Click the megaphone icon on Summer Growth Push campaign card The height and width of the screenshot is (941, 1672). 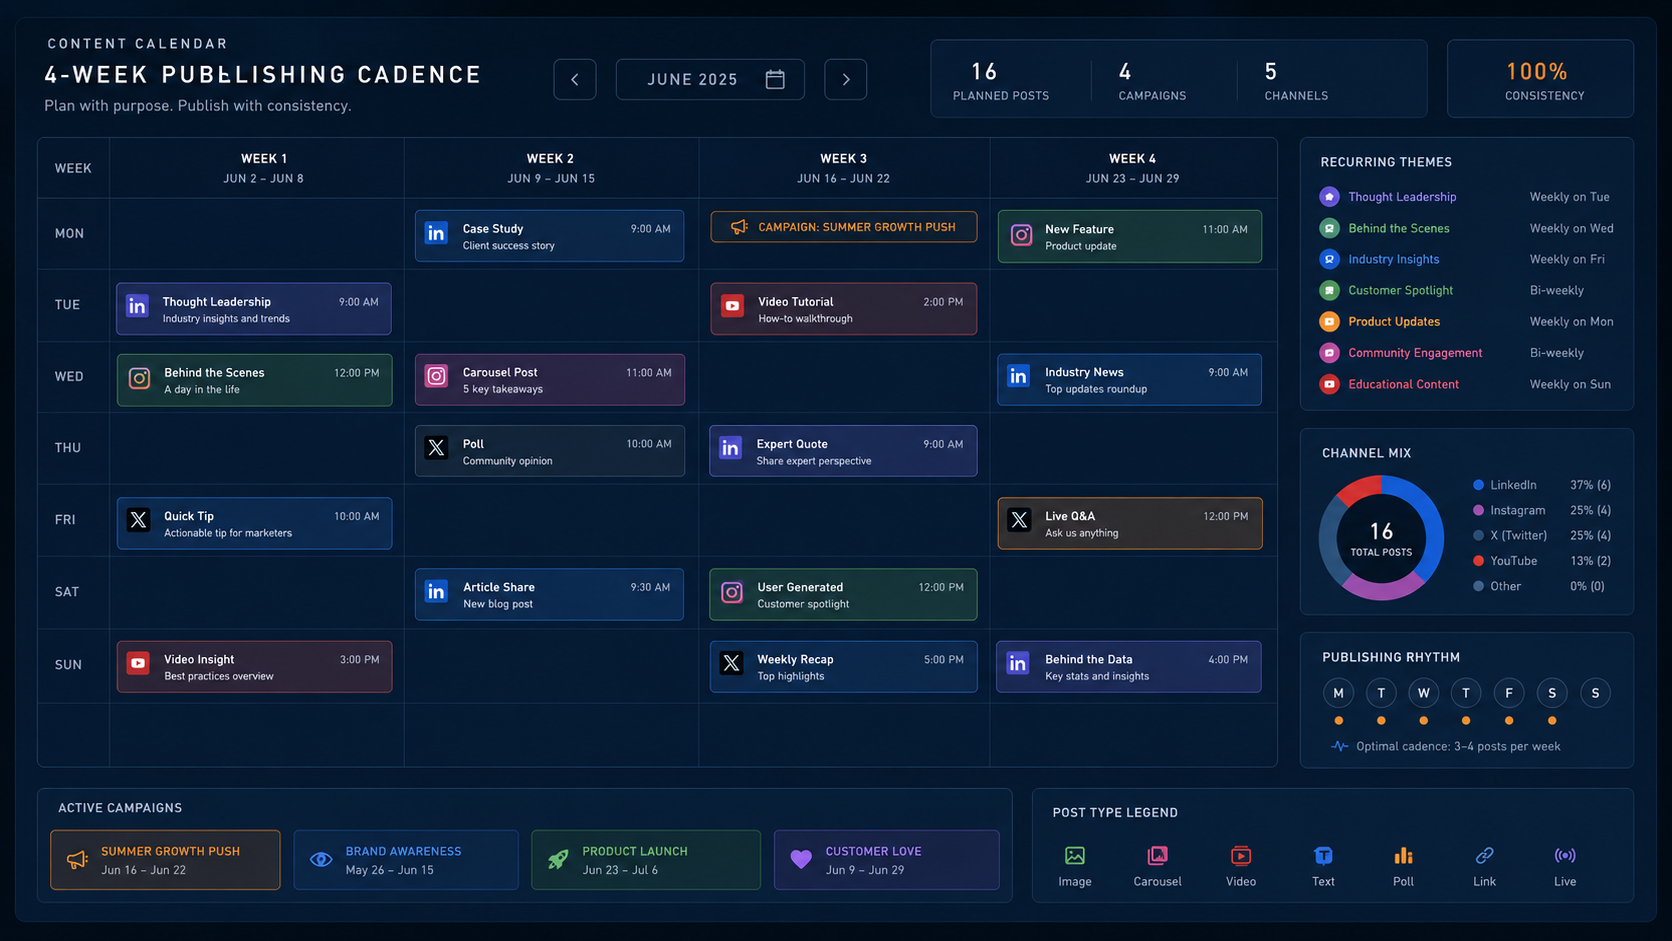pos(77,860)
